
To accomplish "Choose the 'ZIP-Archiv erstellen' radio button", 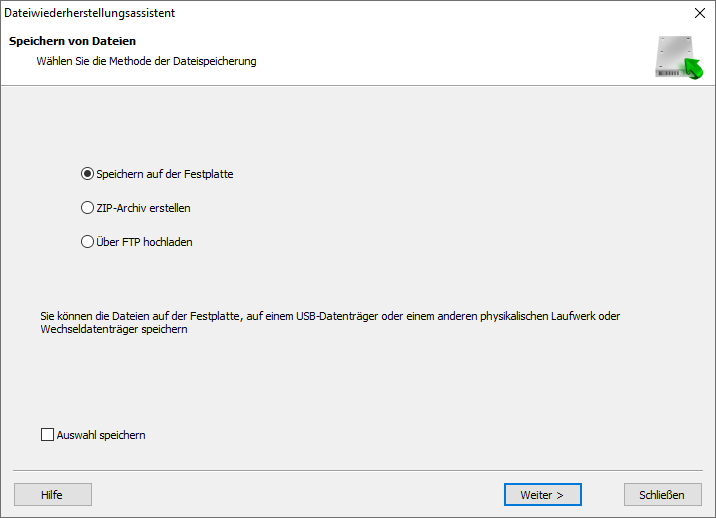I will [87, 208].
